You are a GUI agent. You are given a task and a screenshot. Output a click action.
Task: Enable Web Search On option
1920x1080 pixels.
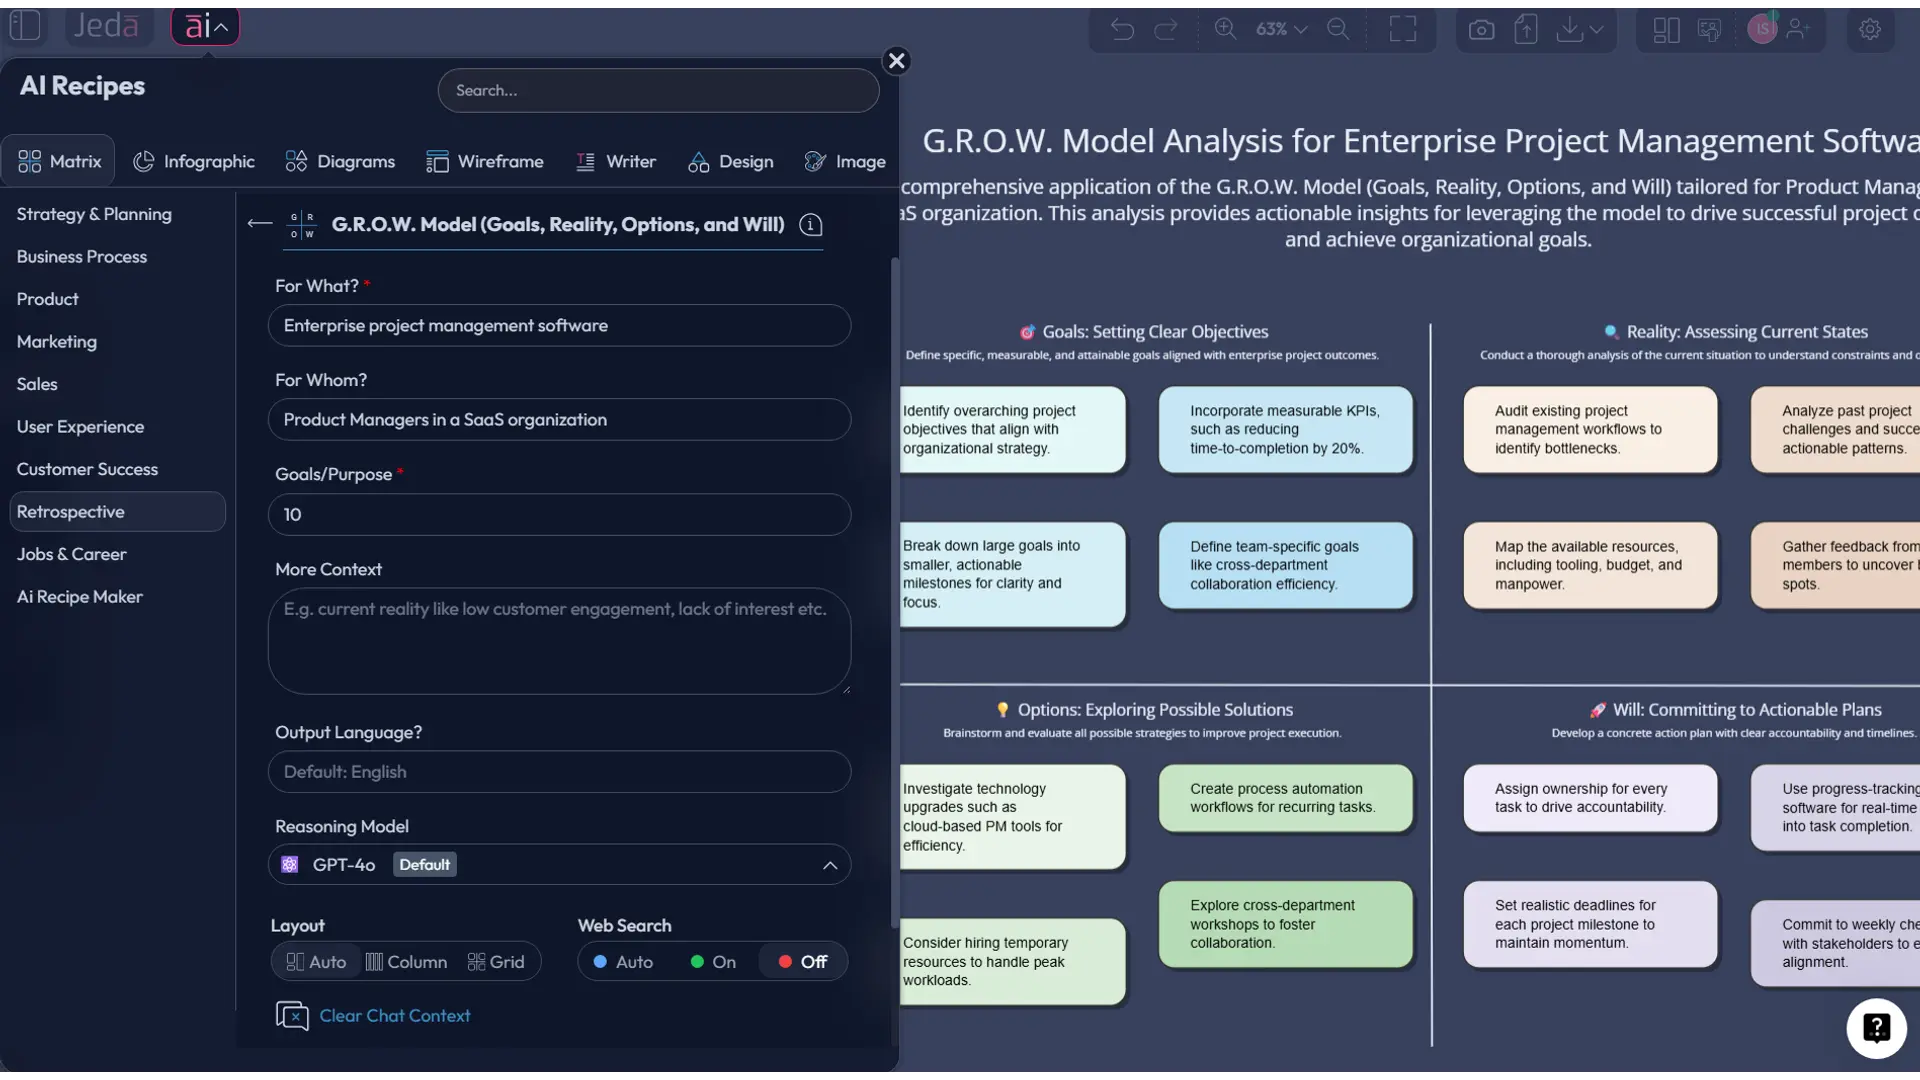pos(712,961)
